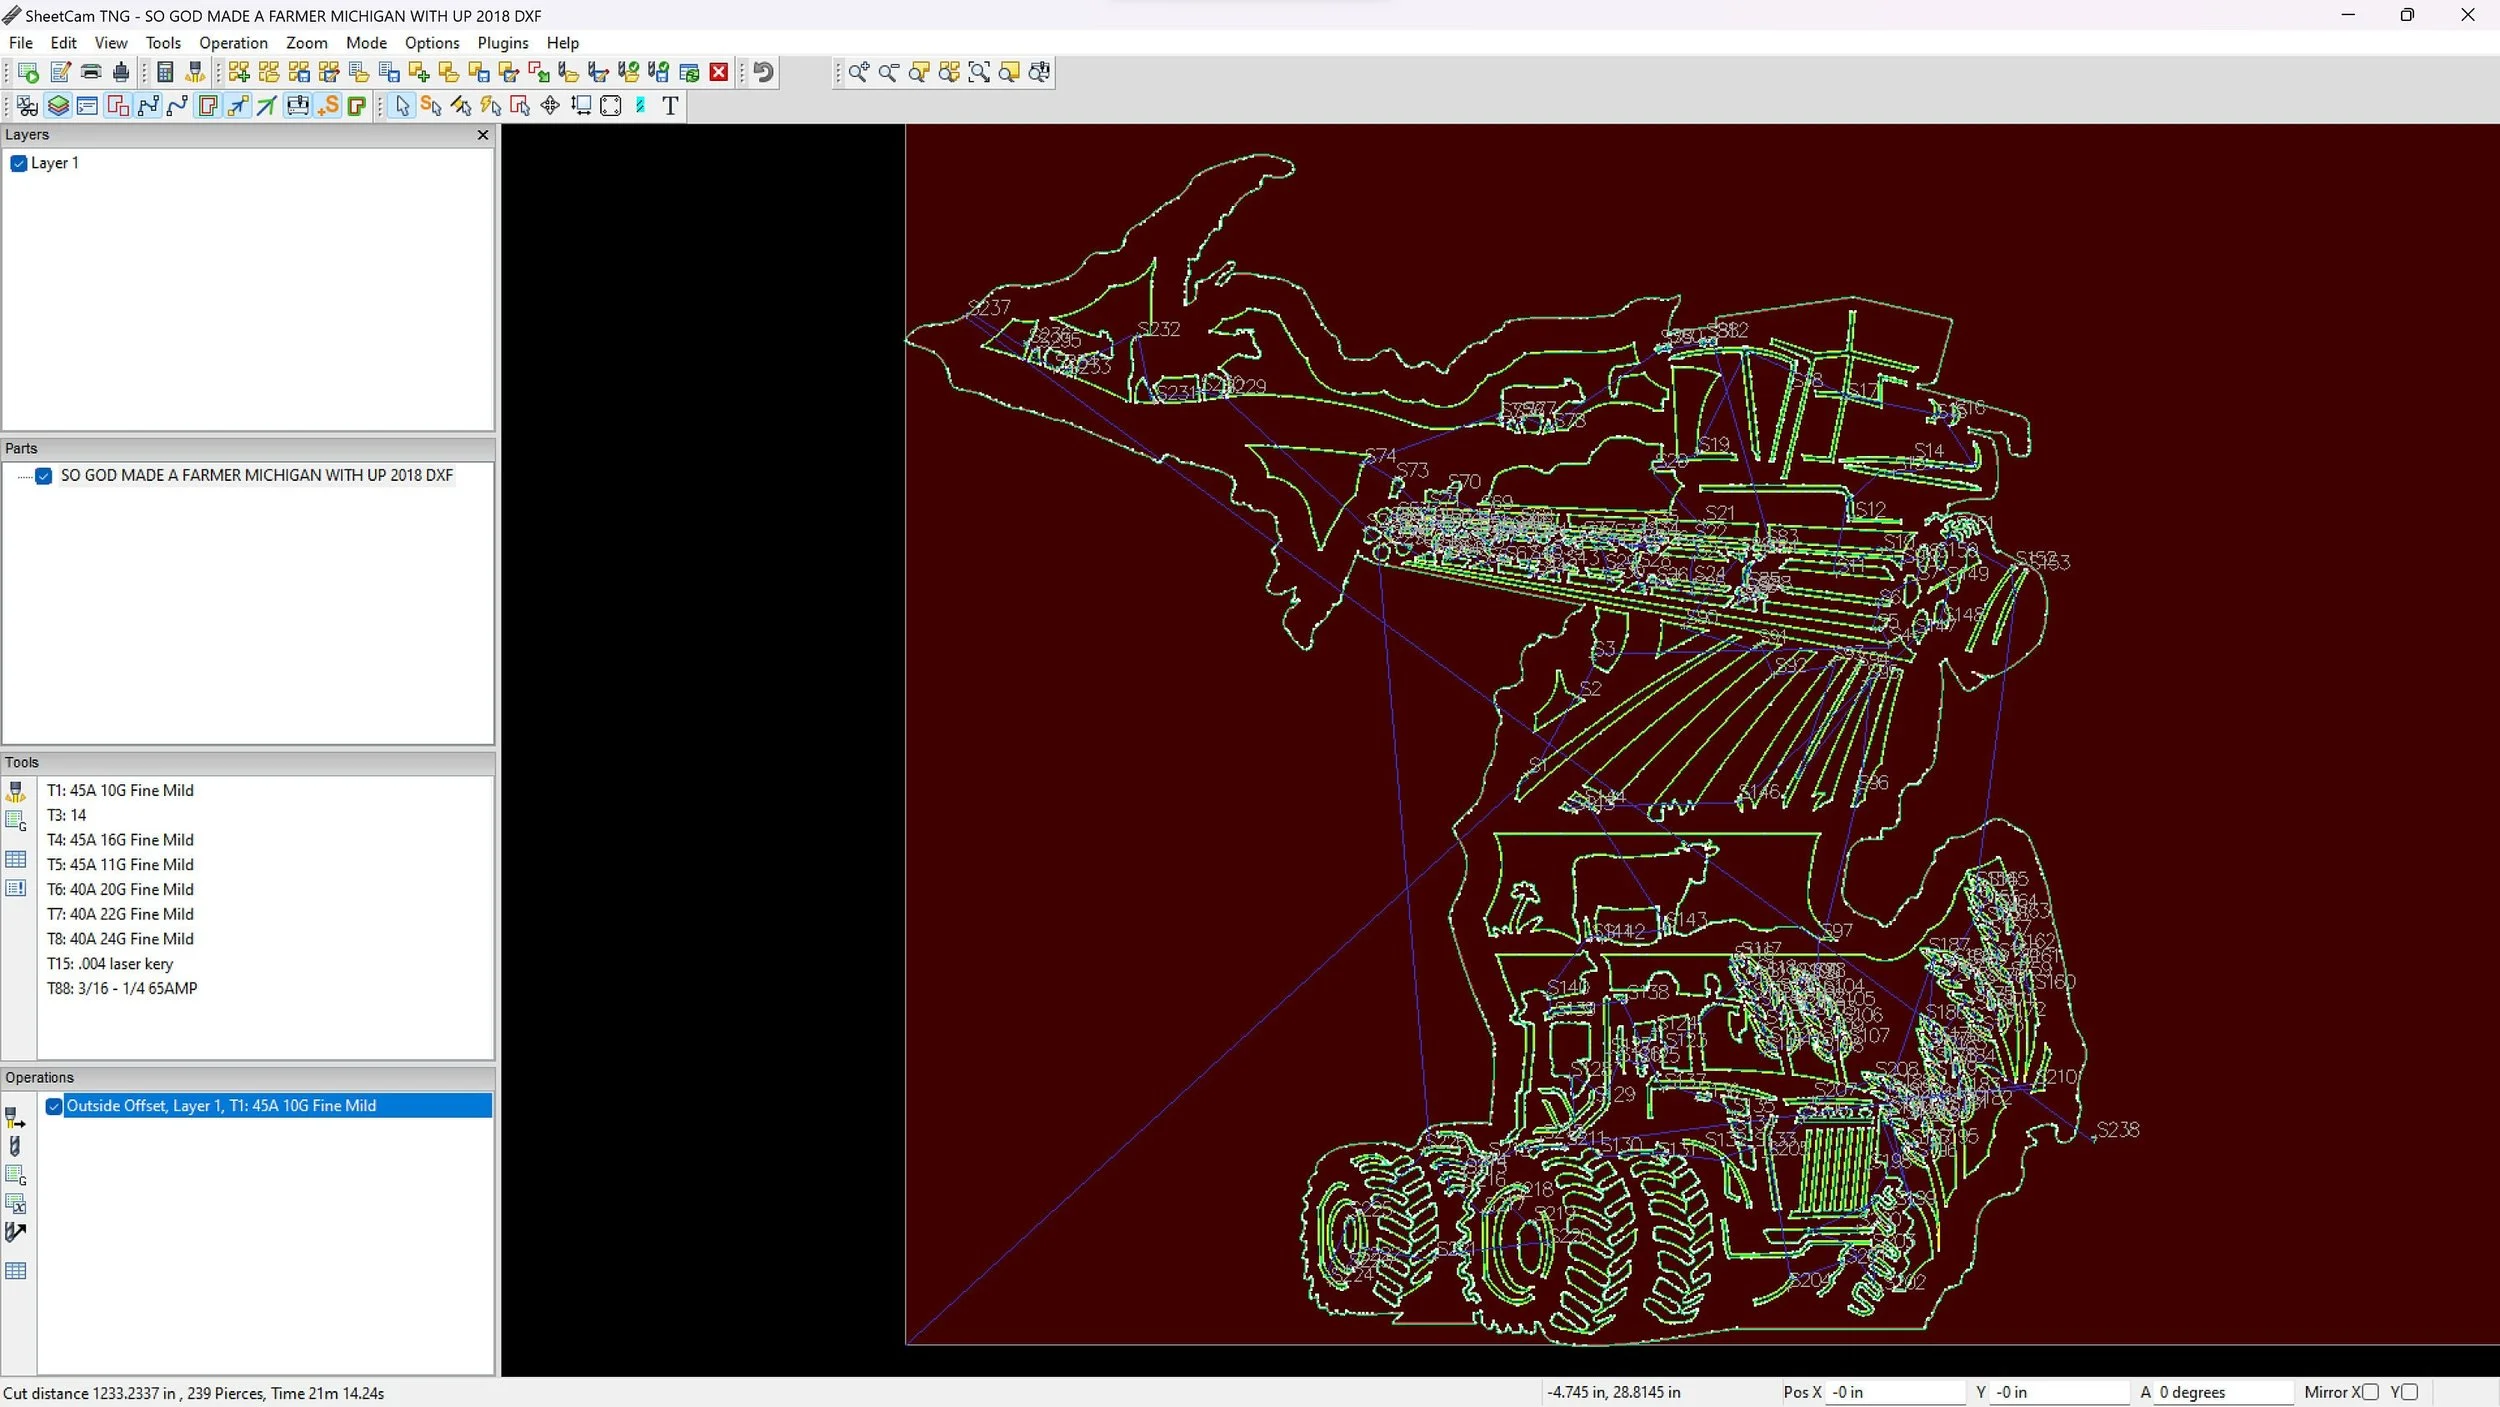
Task: Click the Pos X input field
Action: pos(1895,1392)
